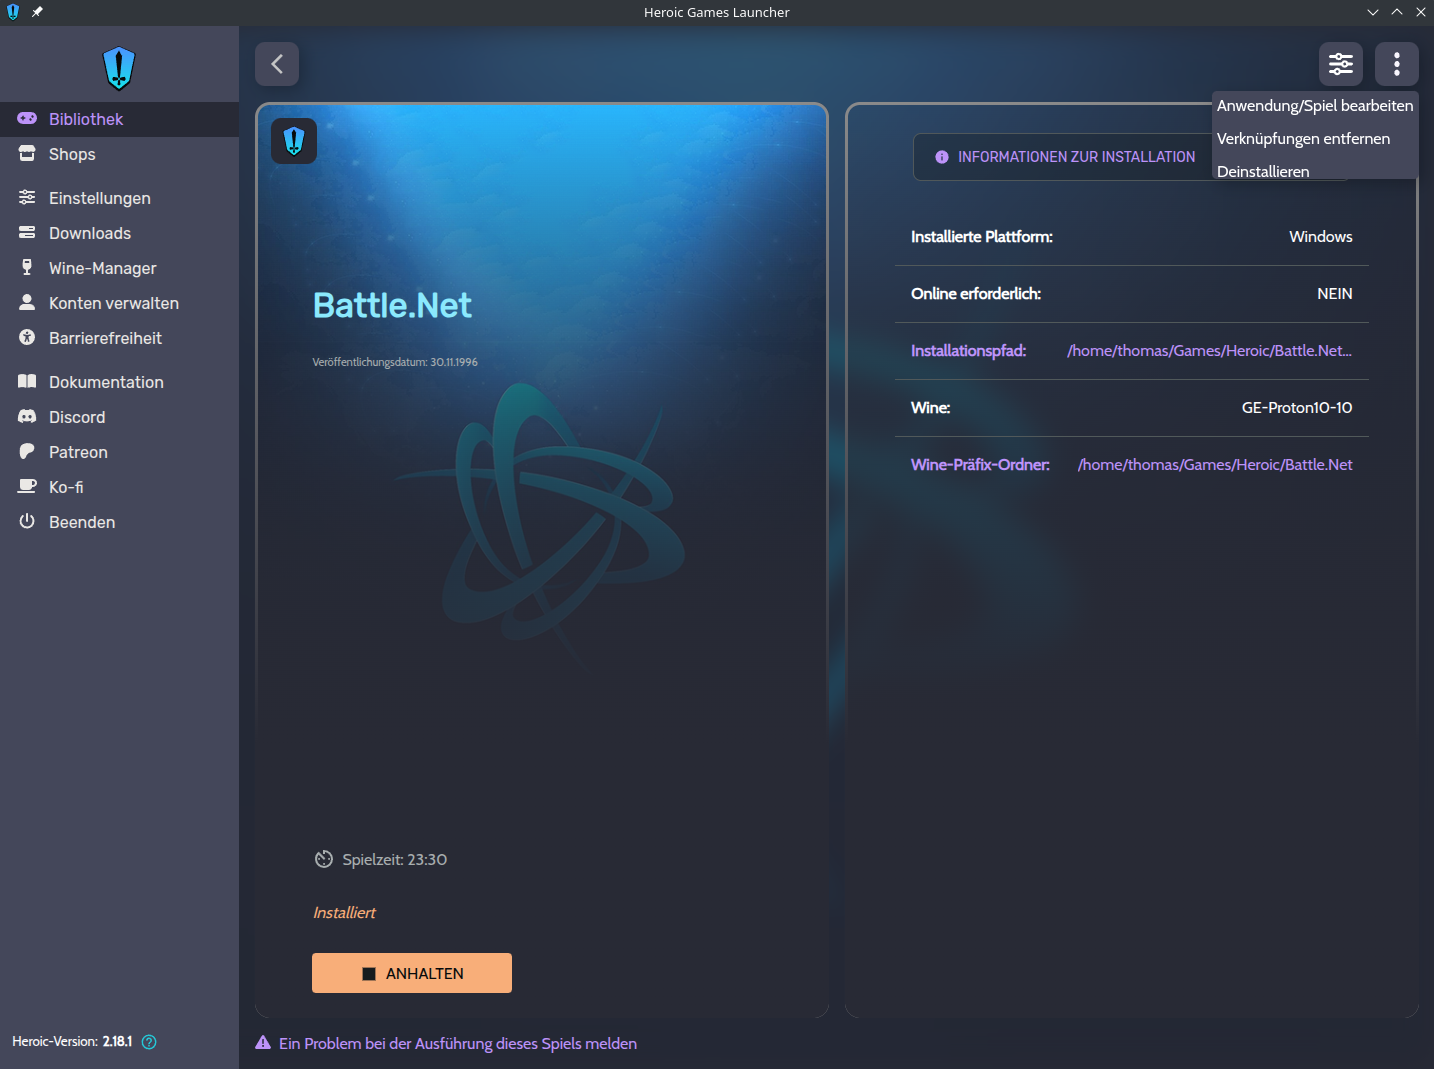Image resolution: width=1434 pixels, height=1069 pixels.
Task: Open Einstellungen in the sidebar
Action: (x=119, y=198)
